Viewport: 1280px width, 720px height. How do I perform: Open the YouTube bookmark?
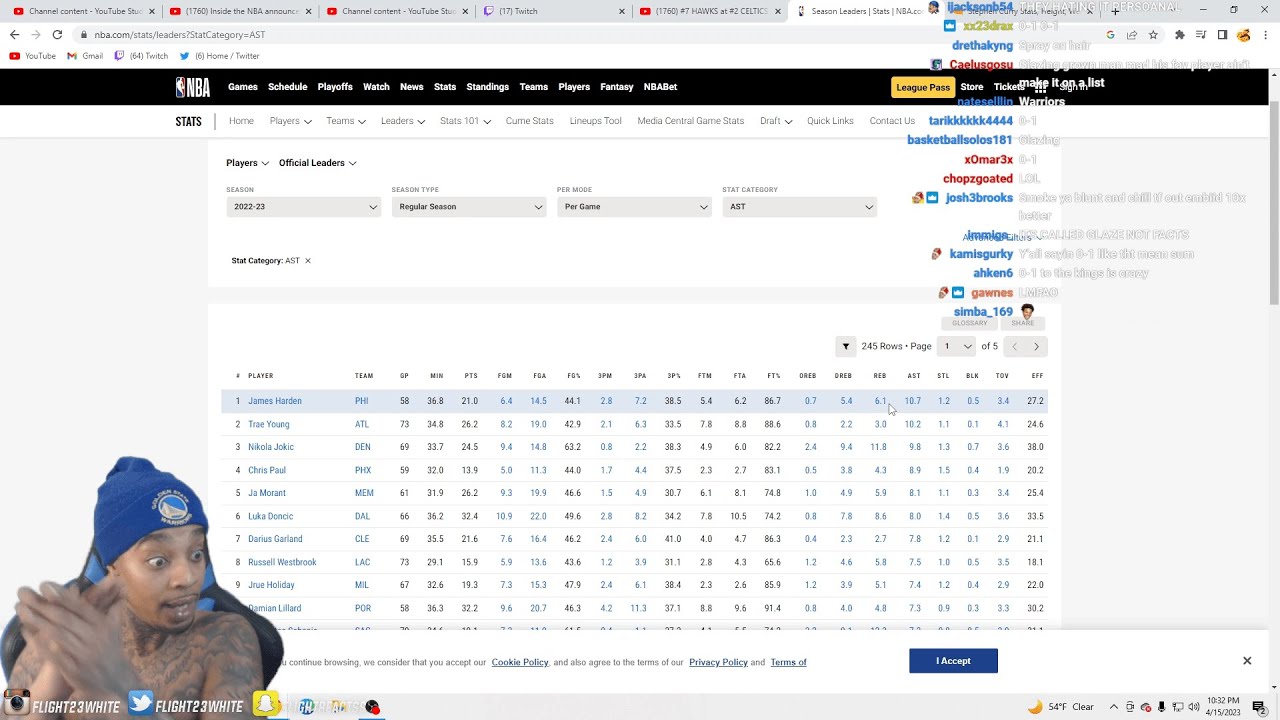pos(33,56)
